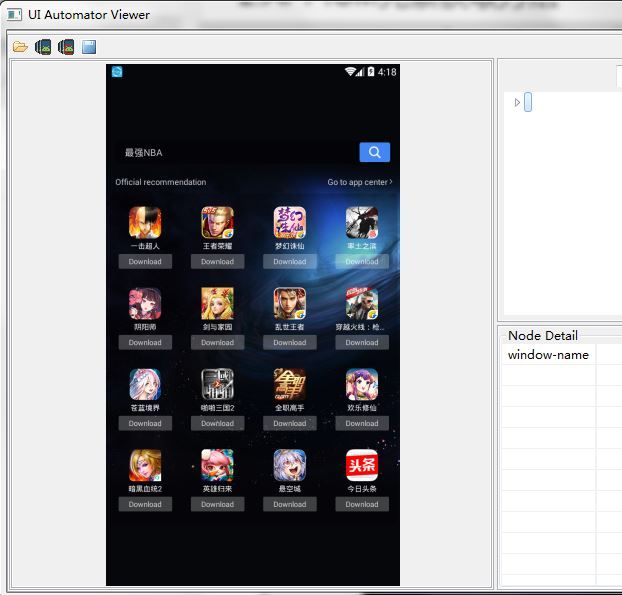Screen dimensions: 622x595
Task: Tap the 一击超人 game icon
Action: [x=145, y=223]
